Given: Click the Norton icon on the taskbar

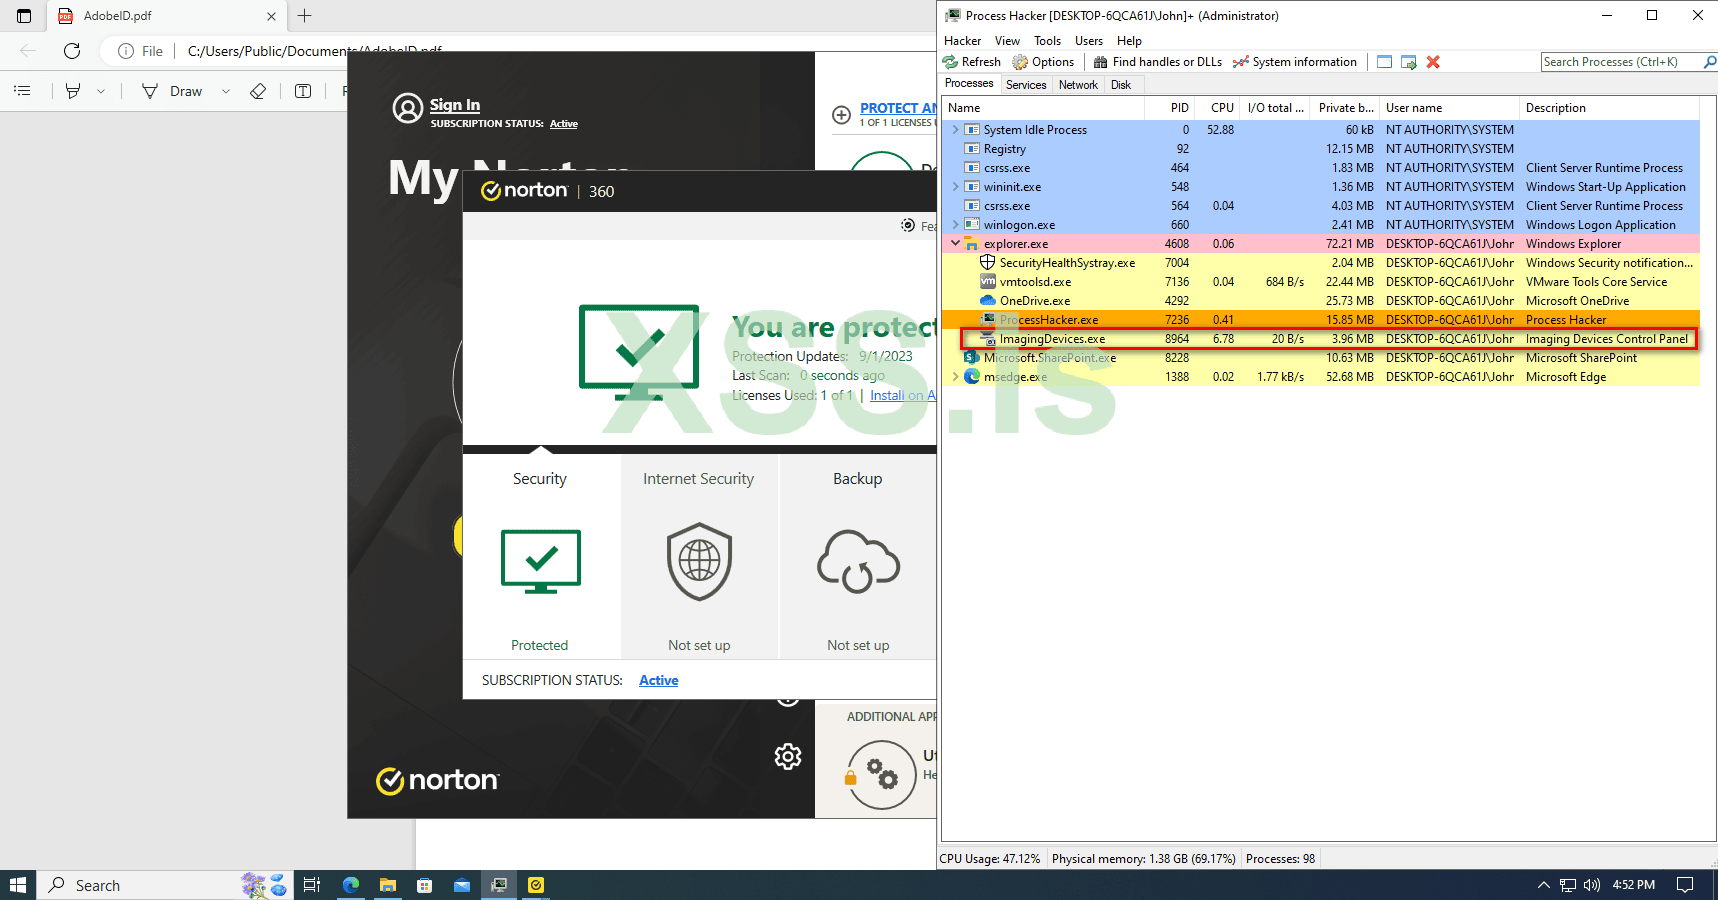Looking at the screenshot, I should click(x=536, y=885).
